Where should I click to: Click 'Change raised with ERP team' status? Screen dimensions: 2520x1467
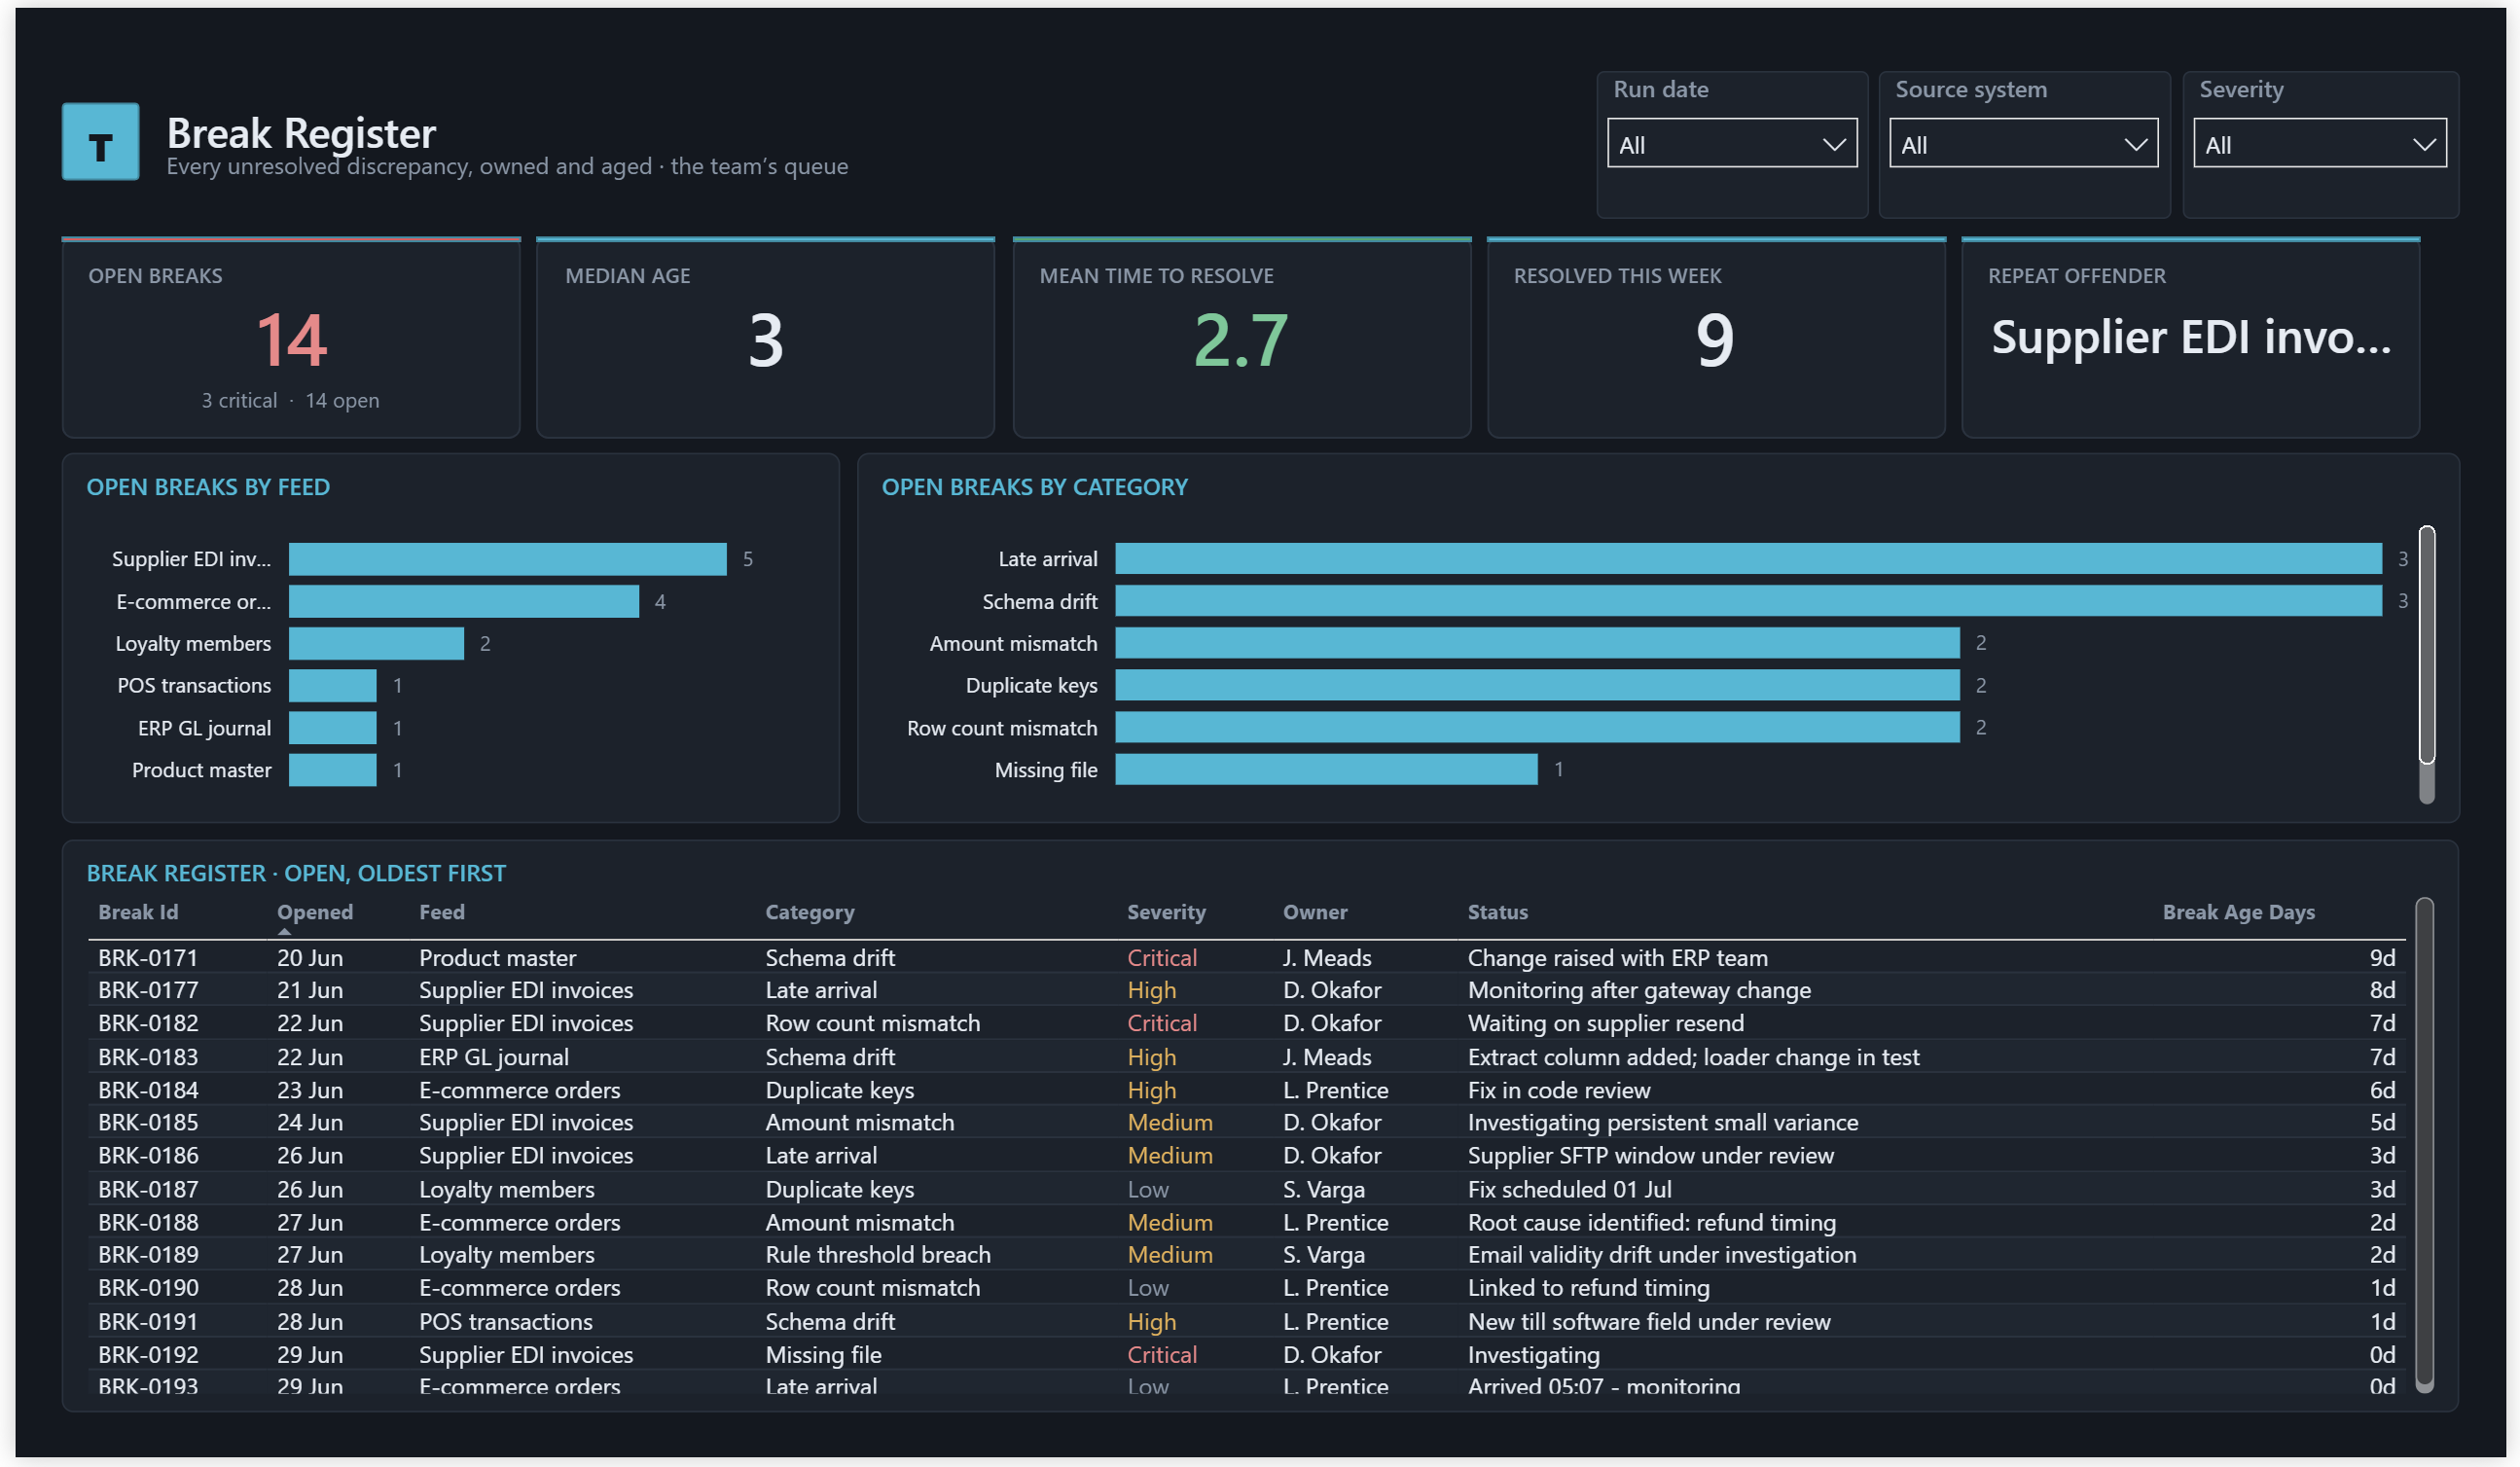click(x=1617, y=958)
